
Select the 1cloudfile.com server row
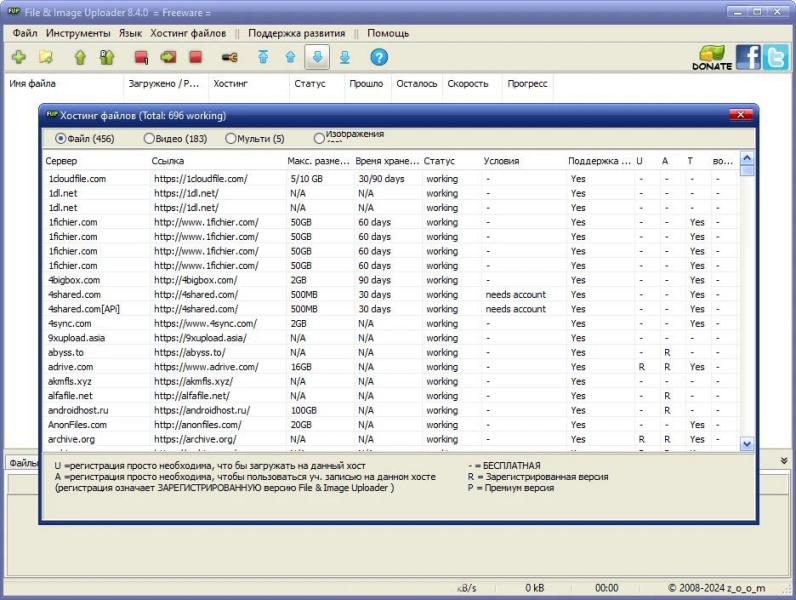pyautogui.click(x=391, y=179)
